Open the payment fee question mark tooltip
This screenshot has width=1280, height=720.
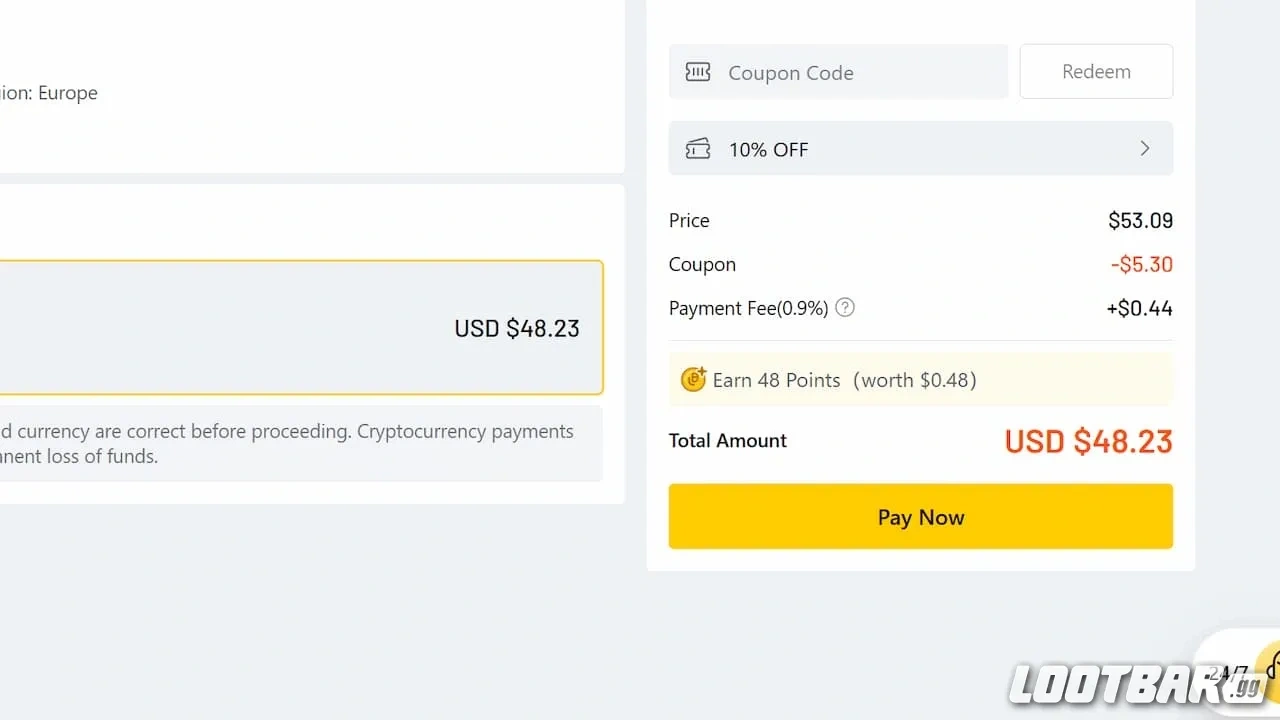844,307
